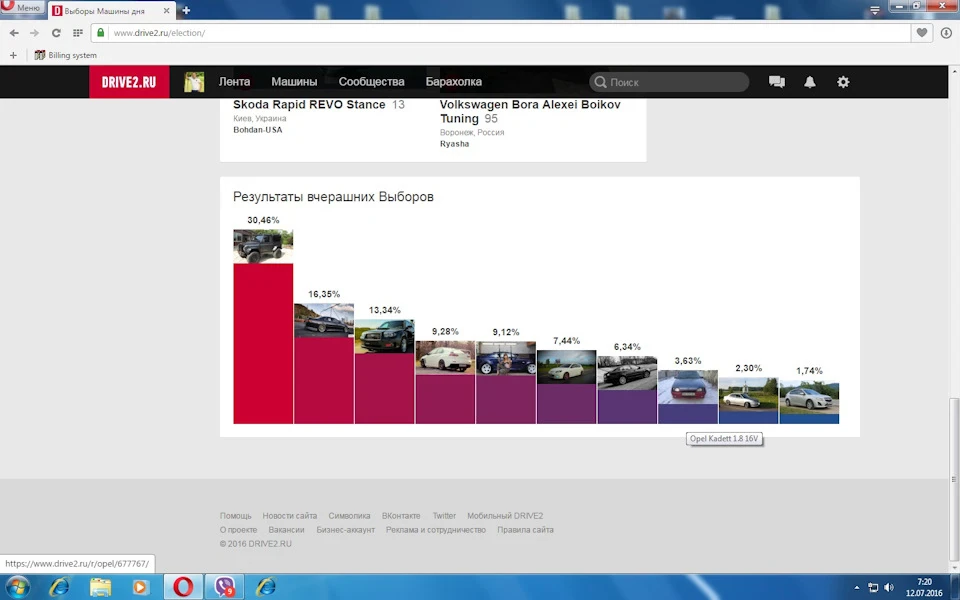Reload the page with the refresh icon

click(x=56, y=33)
